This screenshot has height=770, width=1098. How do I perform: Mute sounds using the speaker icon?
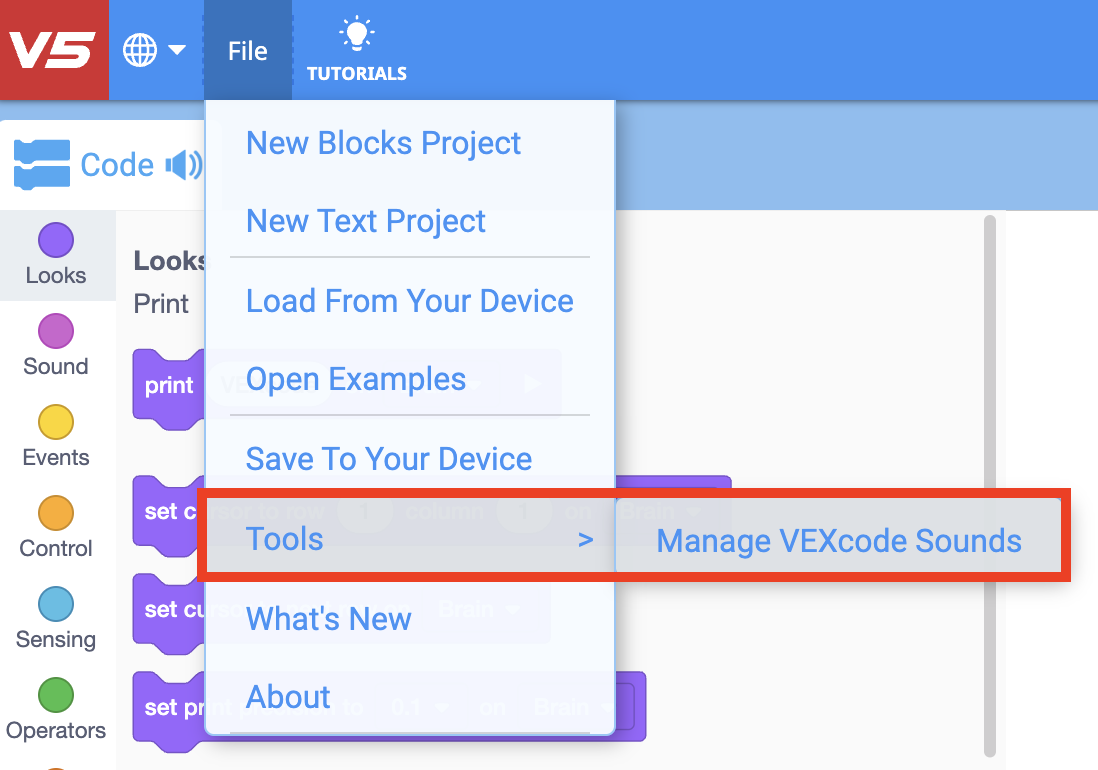pyautogui.click(x=186, y=164)
